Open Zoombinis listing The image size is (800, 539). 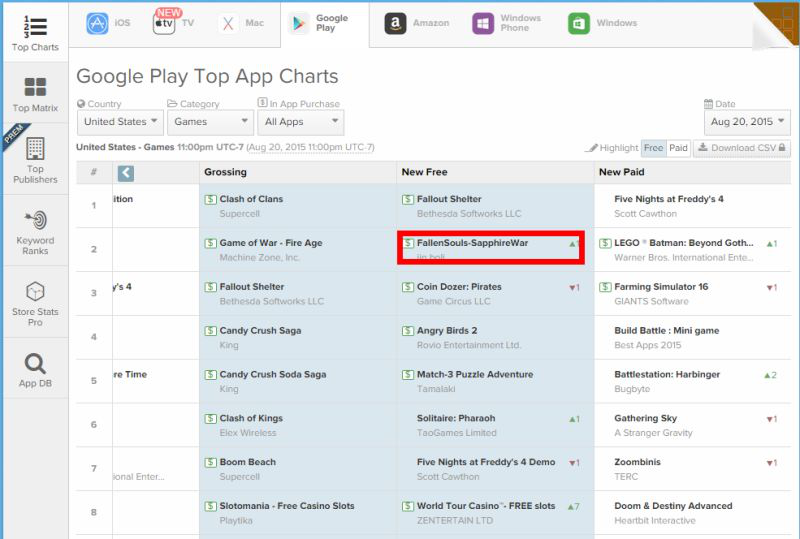[x=637, y=462]
